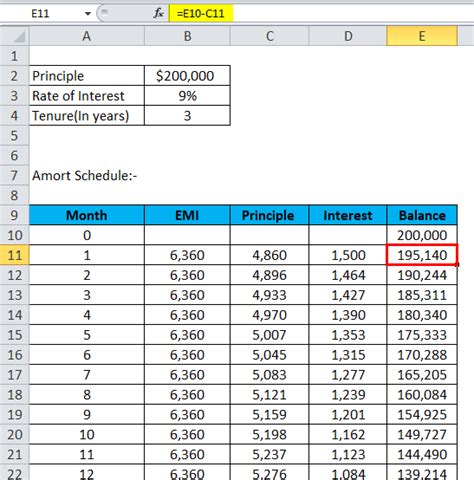Click the 'Balance' table header
The height and width of the screenshot is (480, 474).
coord(422,215)
